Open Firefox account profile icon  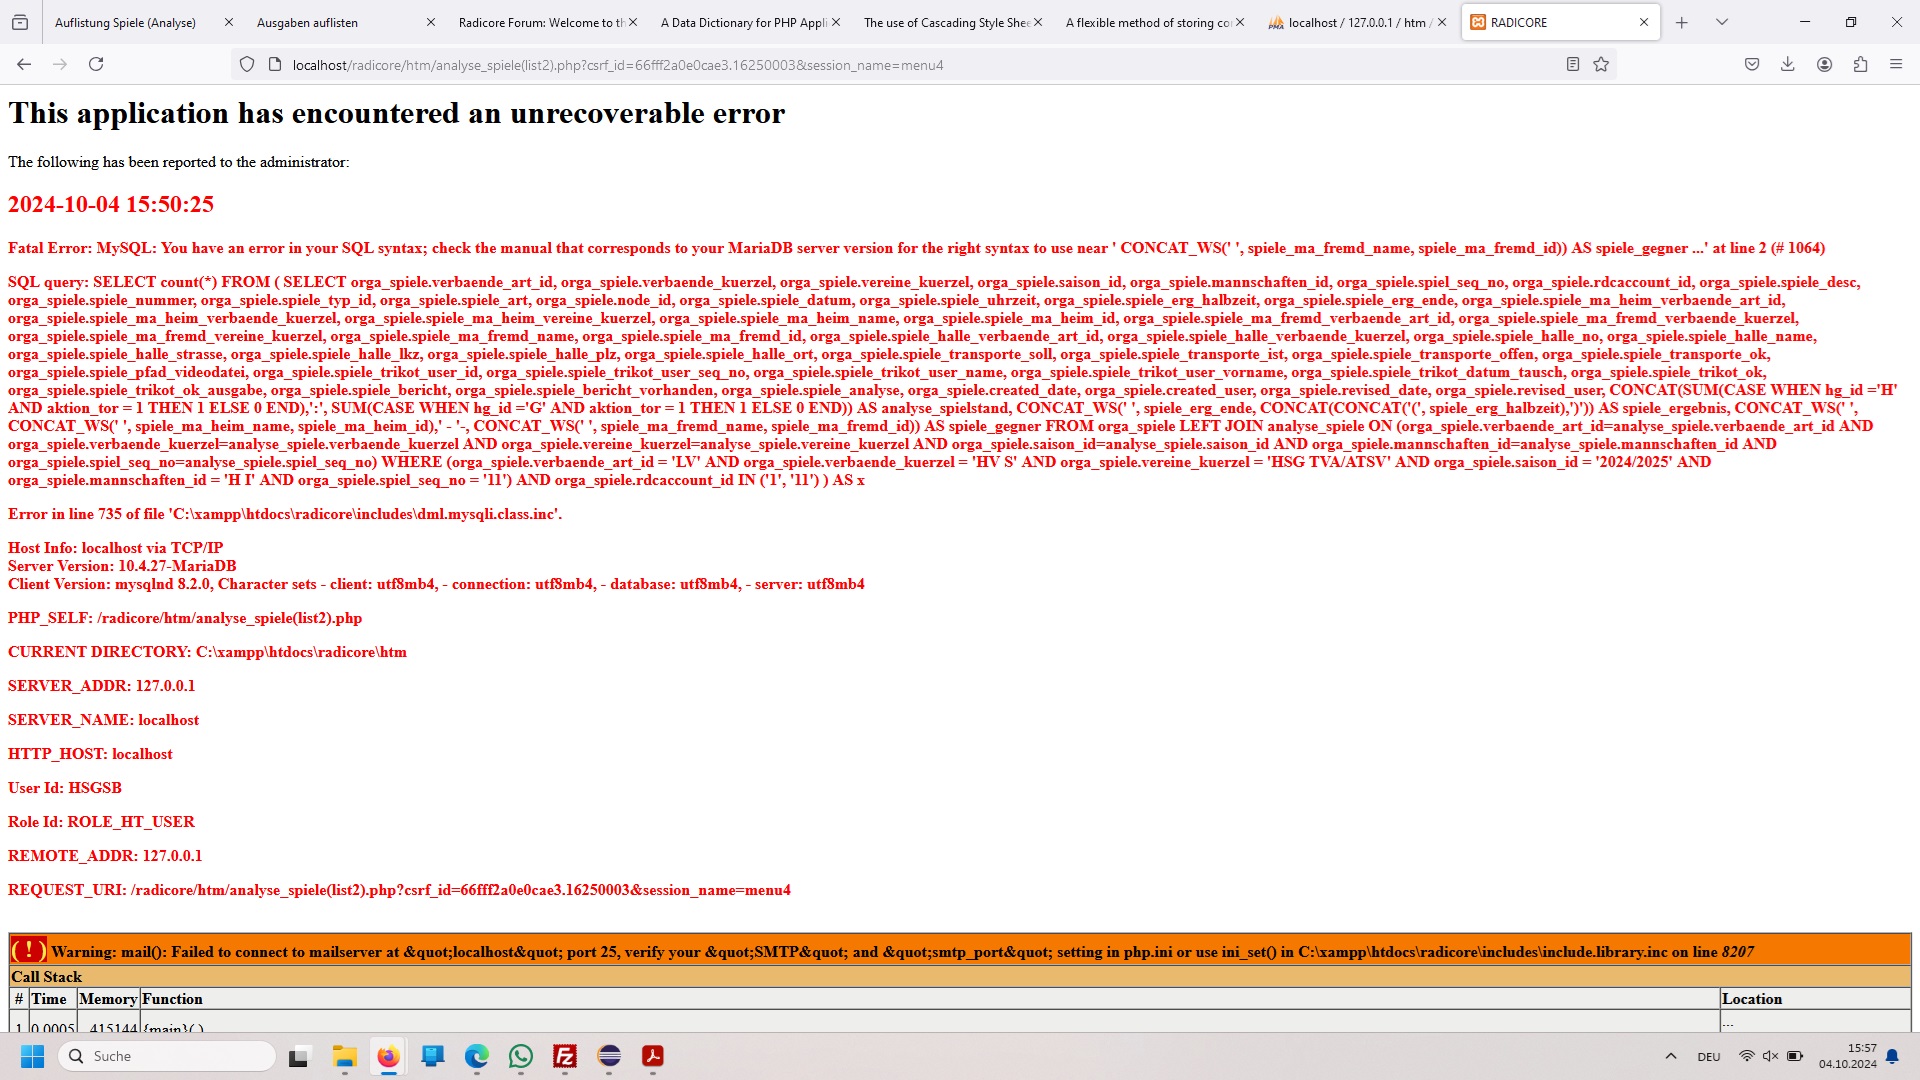(1824, 65)
